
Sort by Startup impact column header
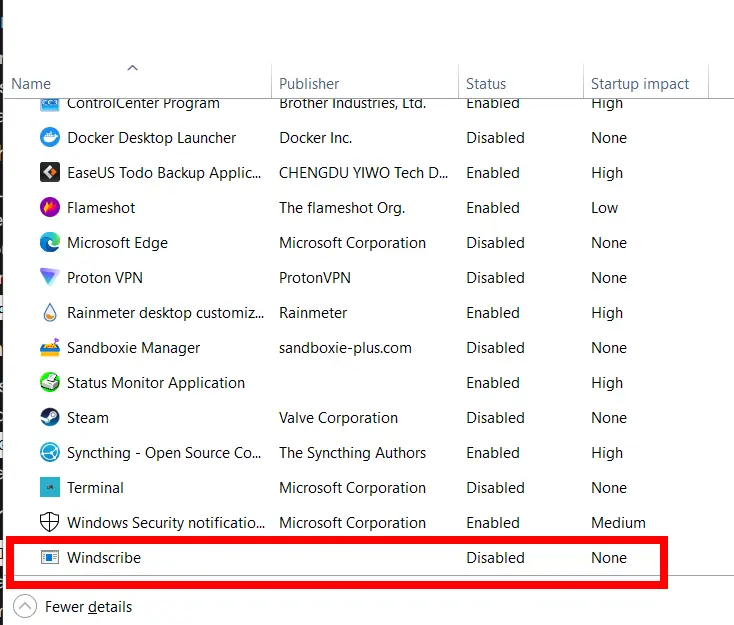pyautogui.click(x=640, y=84)
